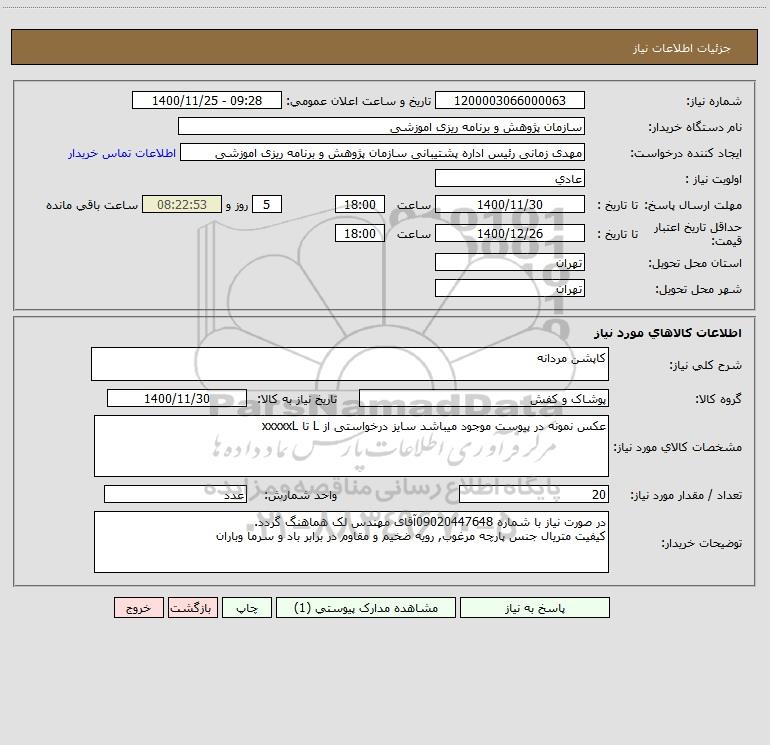
Task: Click the حداقل تاریخ اعتبار قیمت label
Action: (x=698, y=234)
